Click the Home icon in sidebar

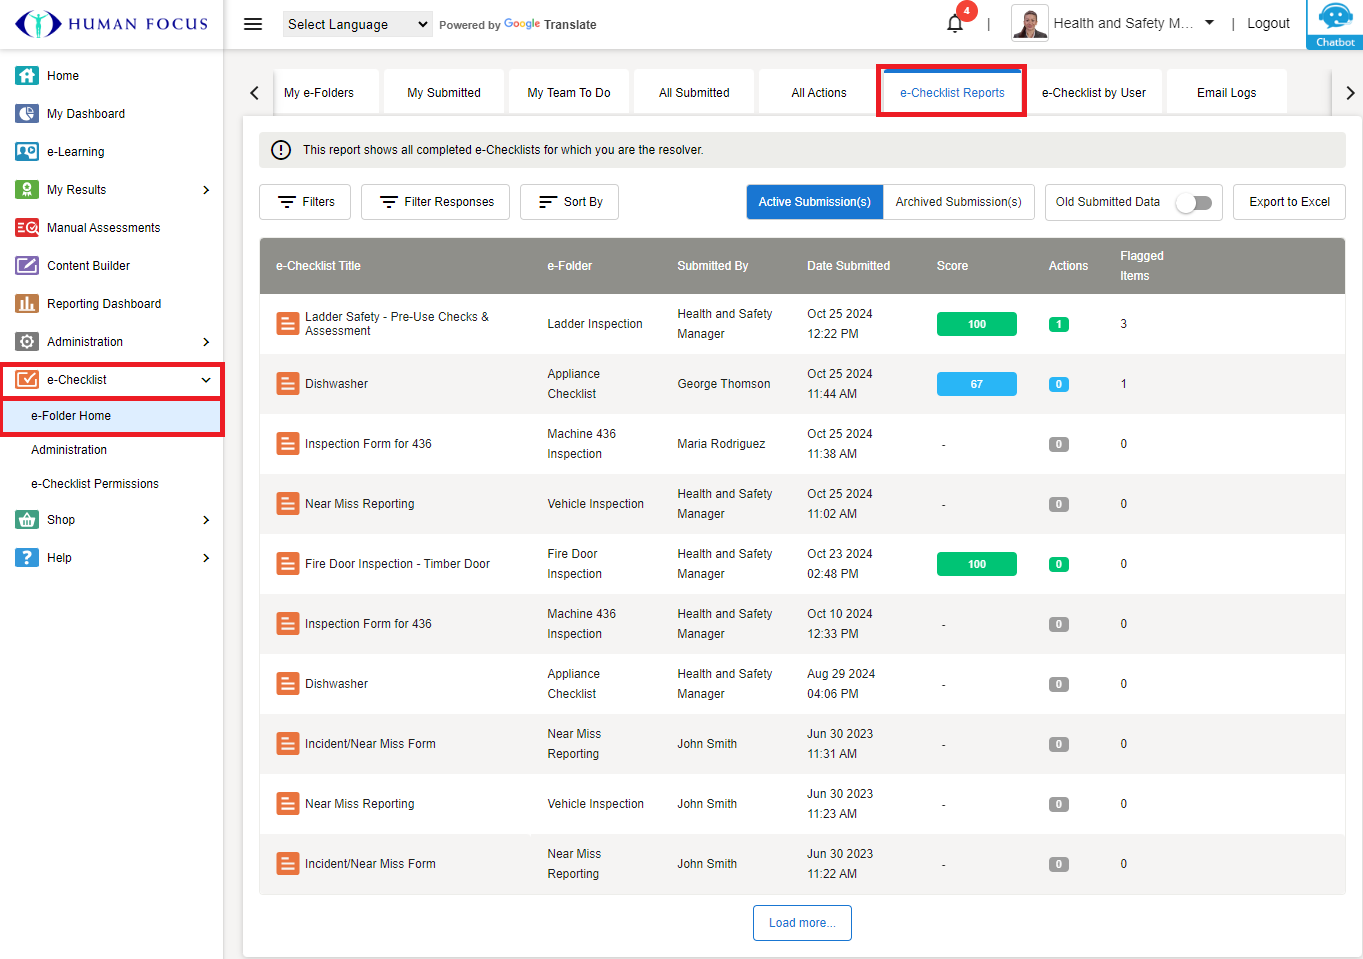click(27, 76)
